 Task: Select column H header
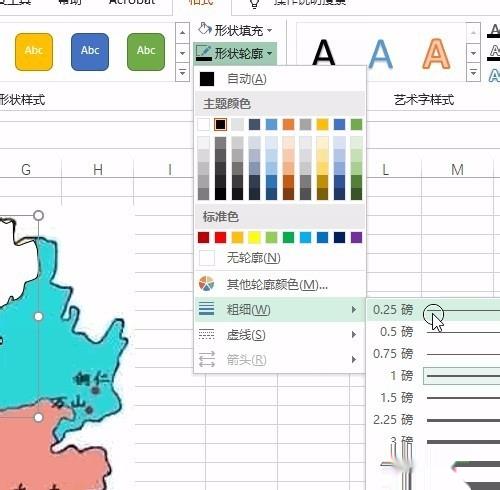pyautogui.click(x=98, y=170)
